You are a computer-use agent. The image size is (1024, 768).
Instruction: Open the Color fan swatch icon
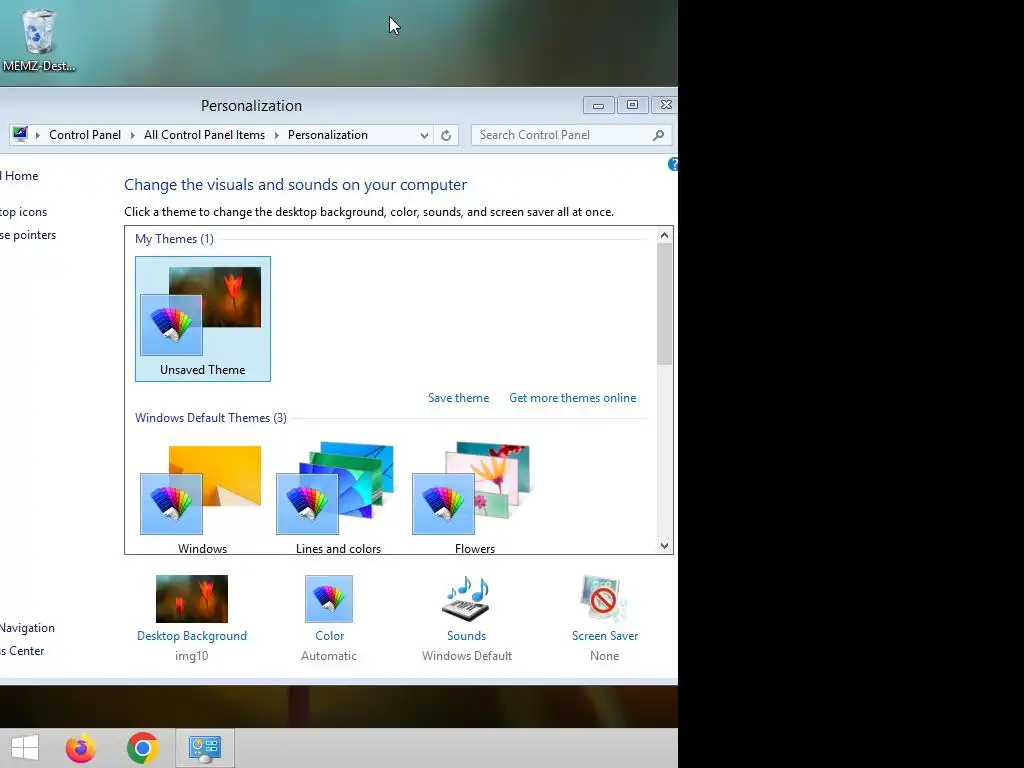tap(329, 598)
